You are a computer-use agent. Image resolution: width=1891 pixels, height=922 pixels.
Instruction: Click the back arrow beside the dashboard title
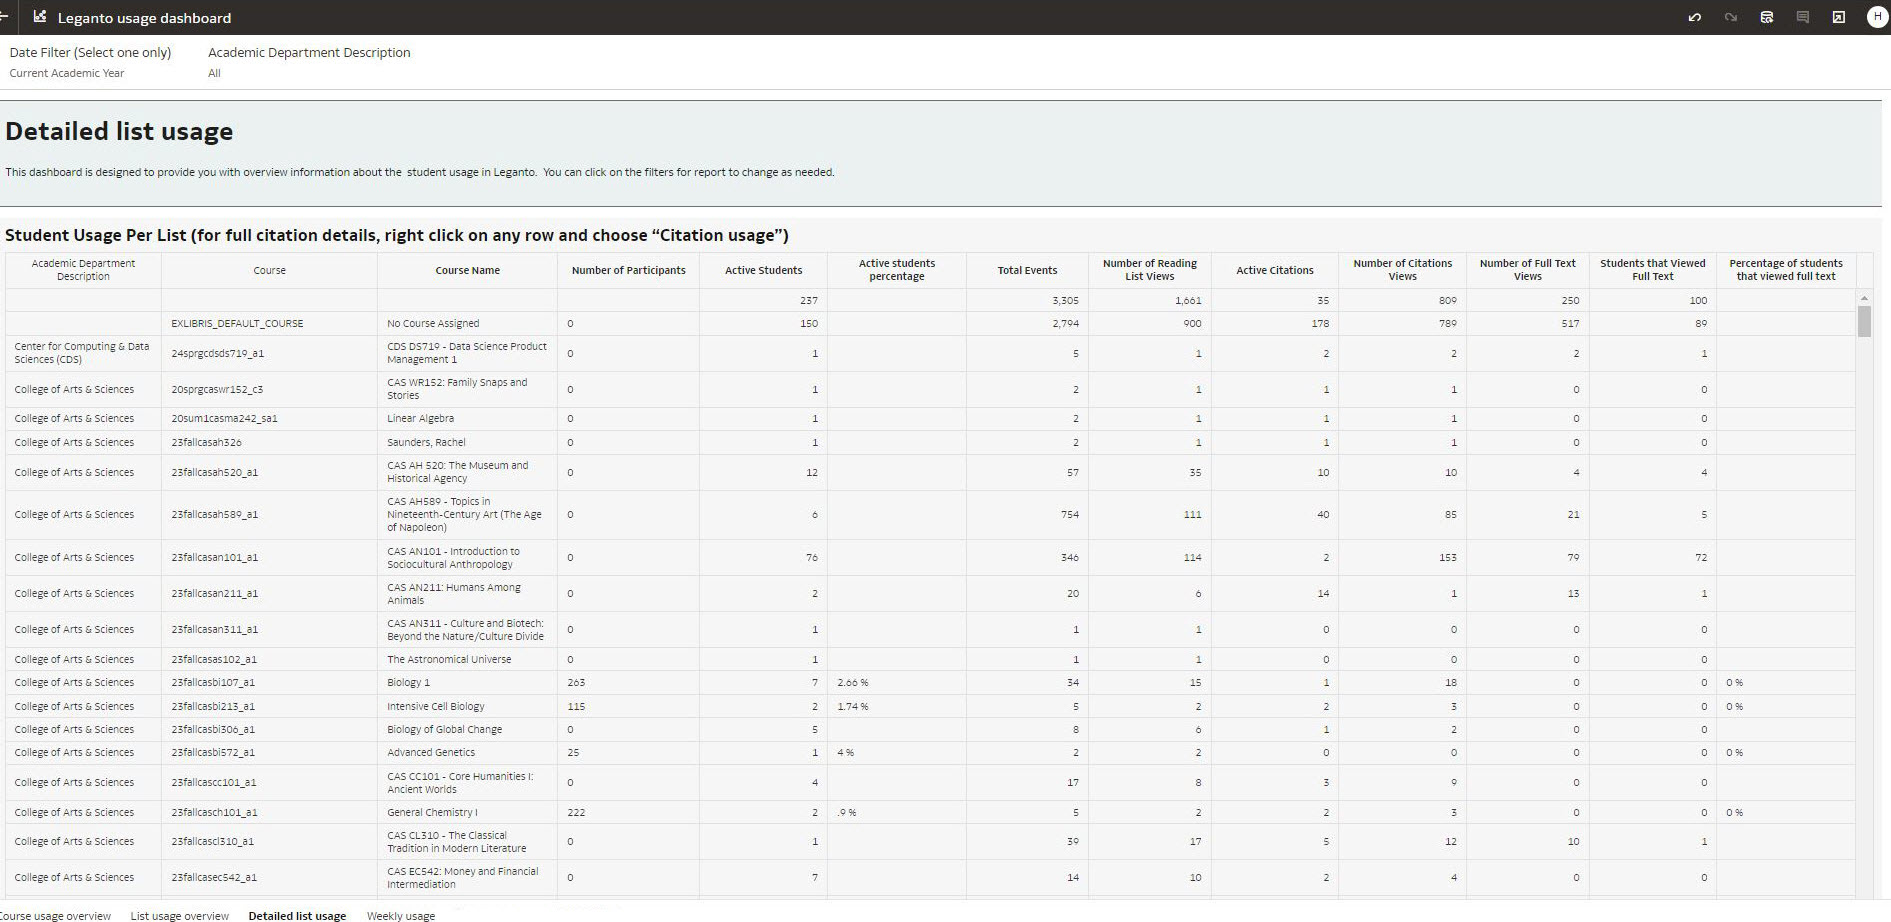click(x=4, y=17)
